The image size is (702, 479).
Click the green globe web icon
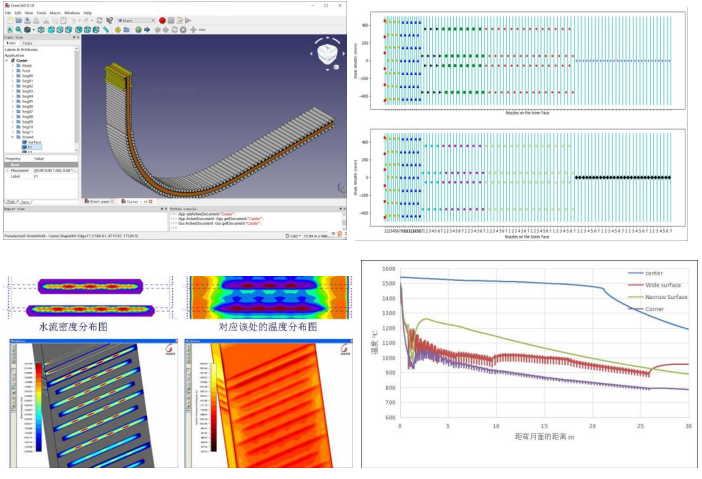pyautogui.click(x=138, y=30)
